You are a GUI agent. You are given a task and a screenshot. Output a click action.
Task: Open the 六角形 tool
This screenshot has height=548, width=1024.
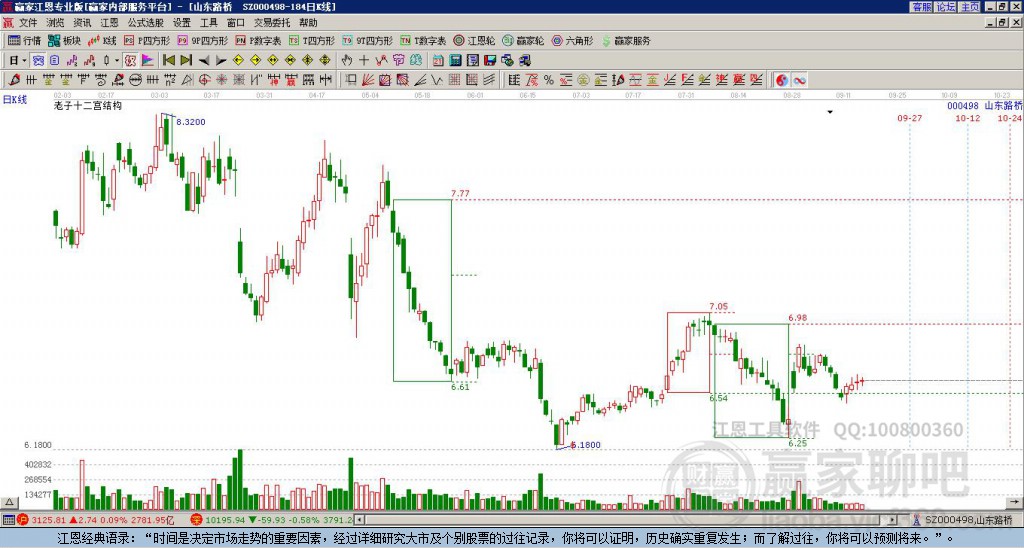pos(572,40)
